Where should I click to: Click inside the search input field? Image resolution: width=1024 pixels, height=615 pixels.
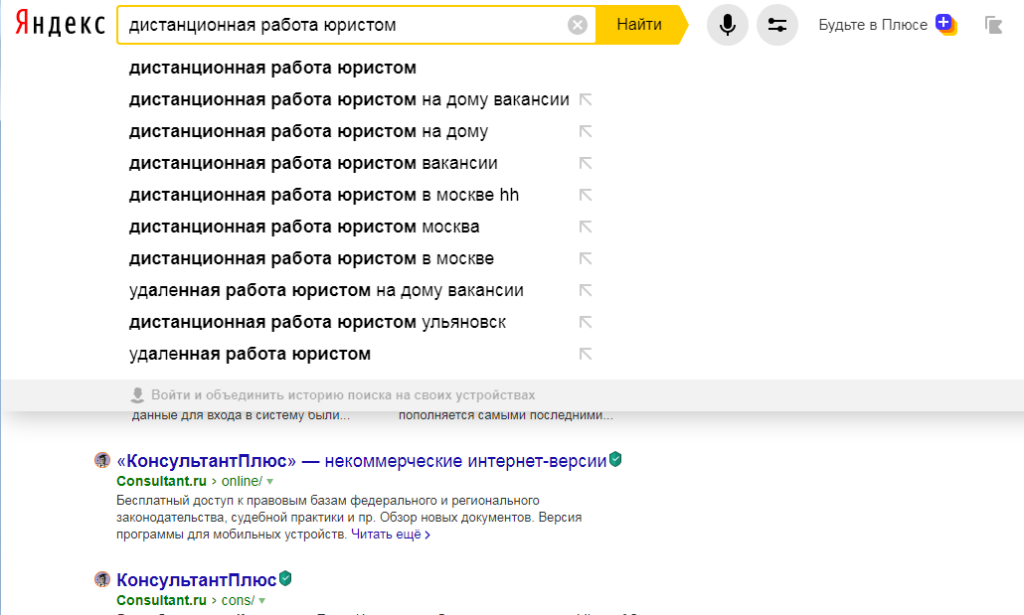[340, 25]
